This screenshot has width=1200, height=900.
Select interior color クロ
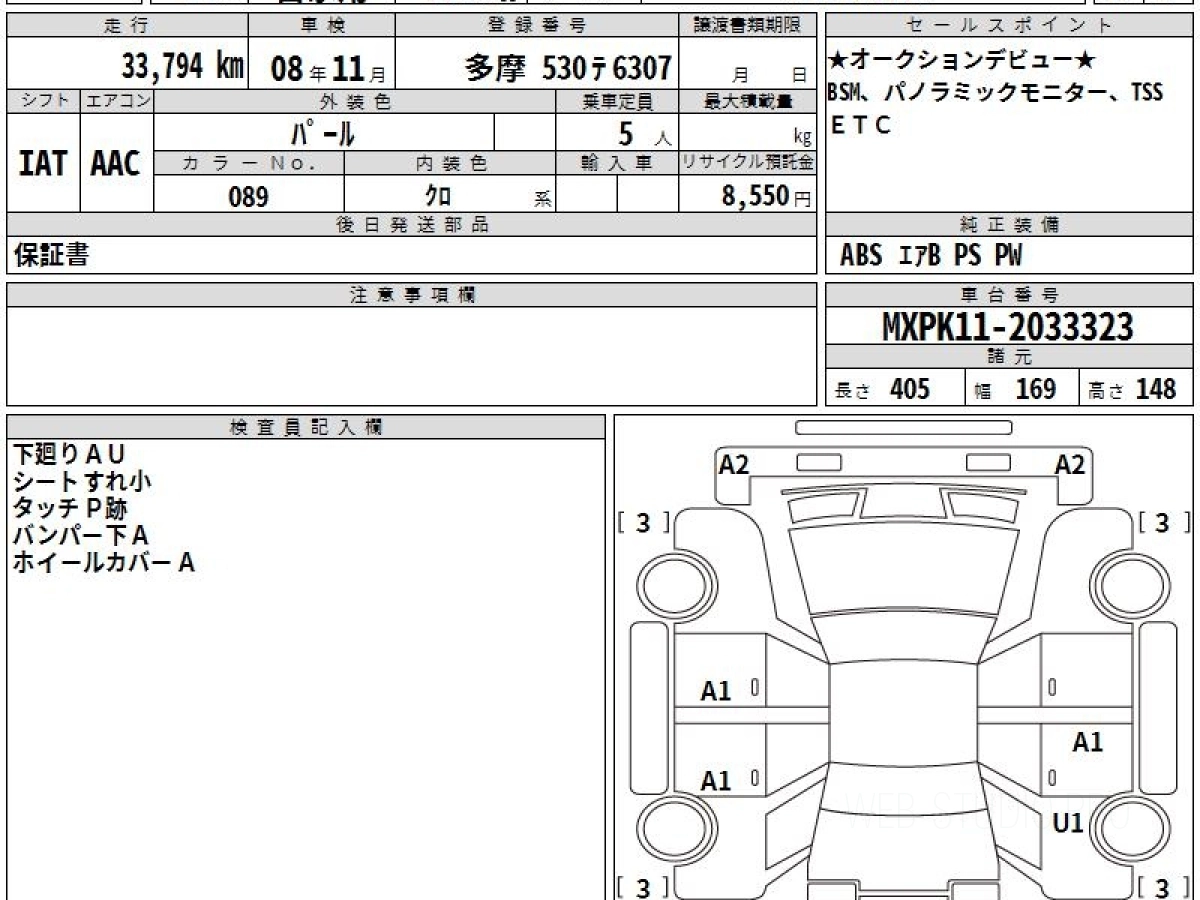click(439, 195)
